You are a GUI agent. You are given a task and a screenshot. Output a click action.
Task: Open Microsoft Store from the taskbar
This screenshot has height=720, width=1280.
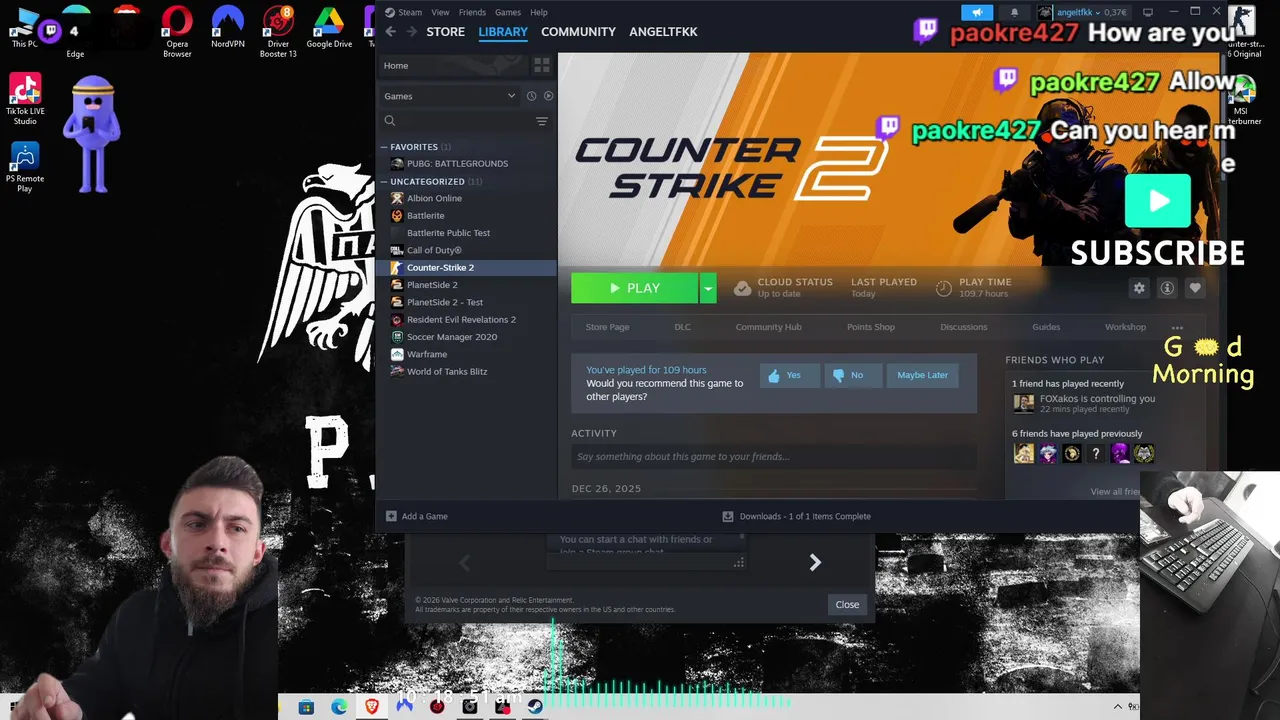coord(306,707)
